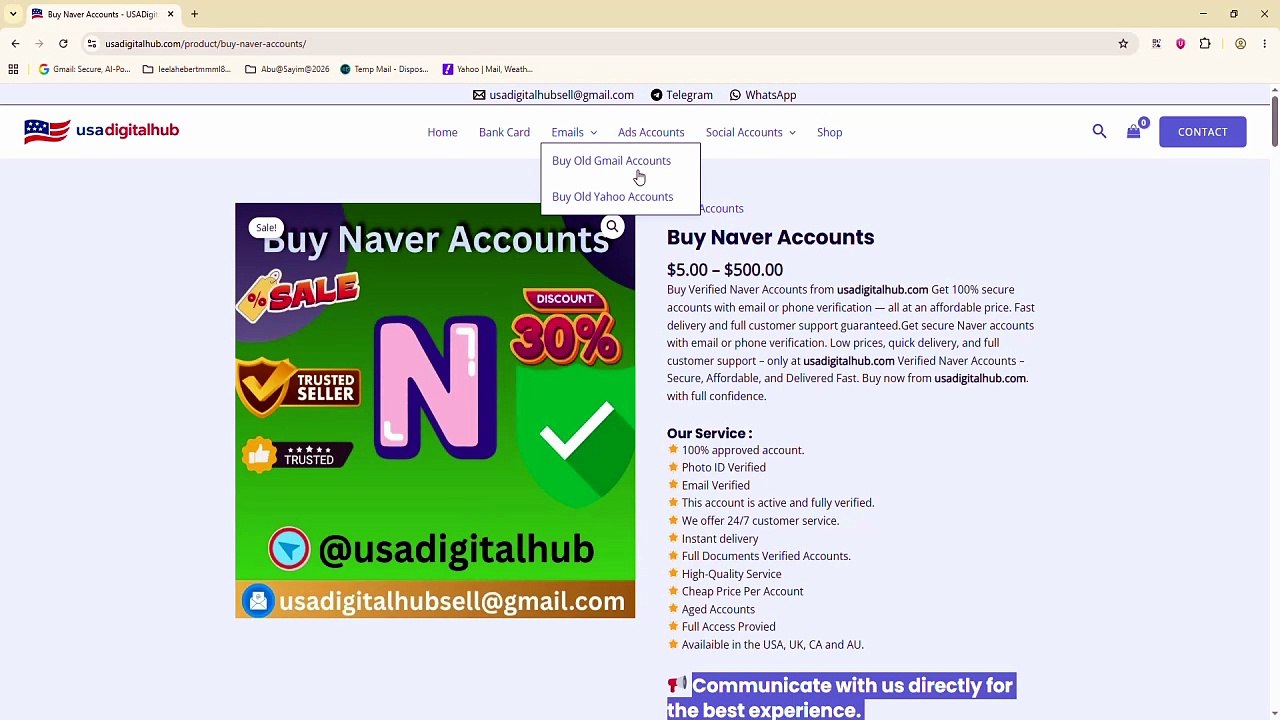The height and width of the screenshot is (720, 1280).
Task: Click the usadigitalhub logo
Action: pos(102,131)
